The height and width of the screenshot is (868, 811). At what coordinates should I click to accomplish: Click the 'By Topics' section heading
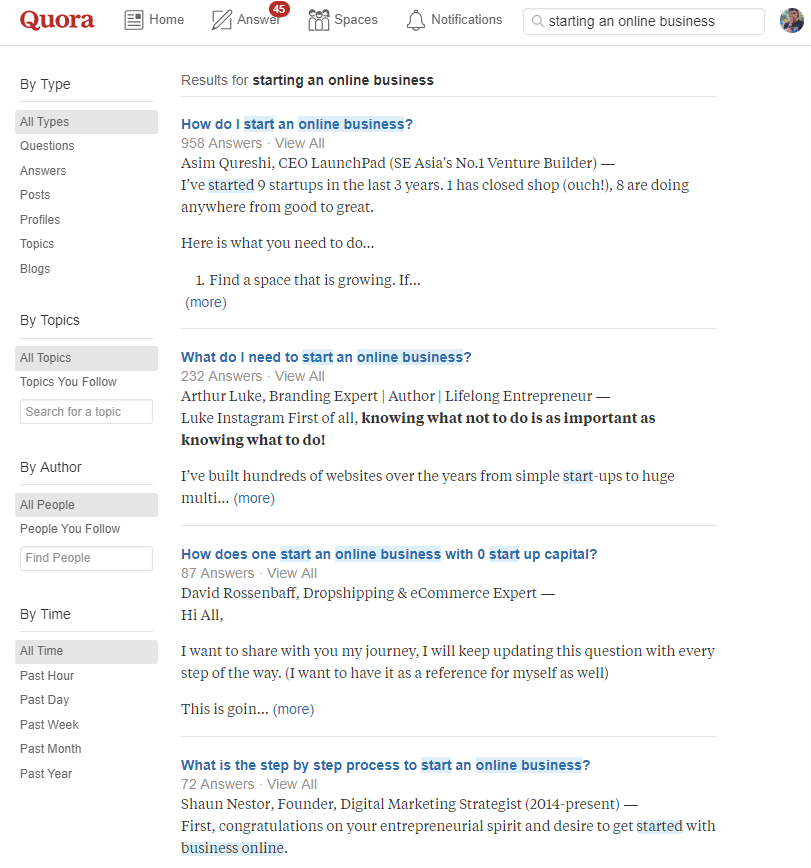click(x=50, y=321)
